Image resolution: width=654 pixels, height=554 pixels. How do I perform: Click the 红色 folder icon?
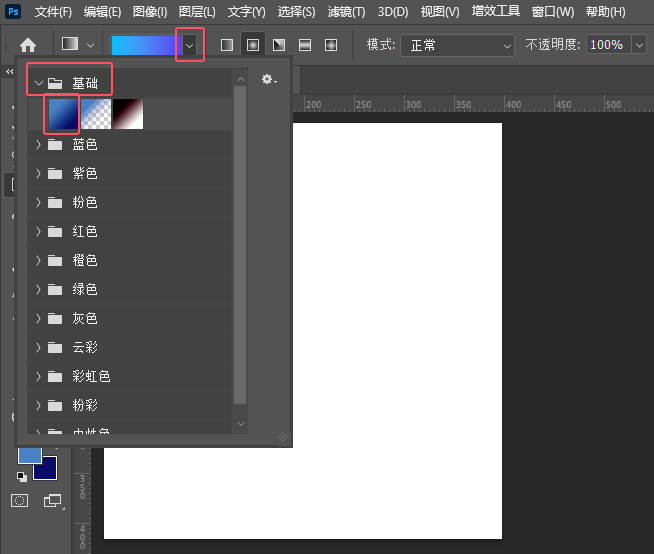pos(55,232)
